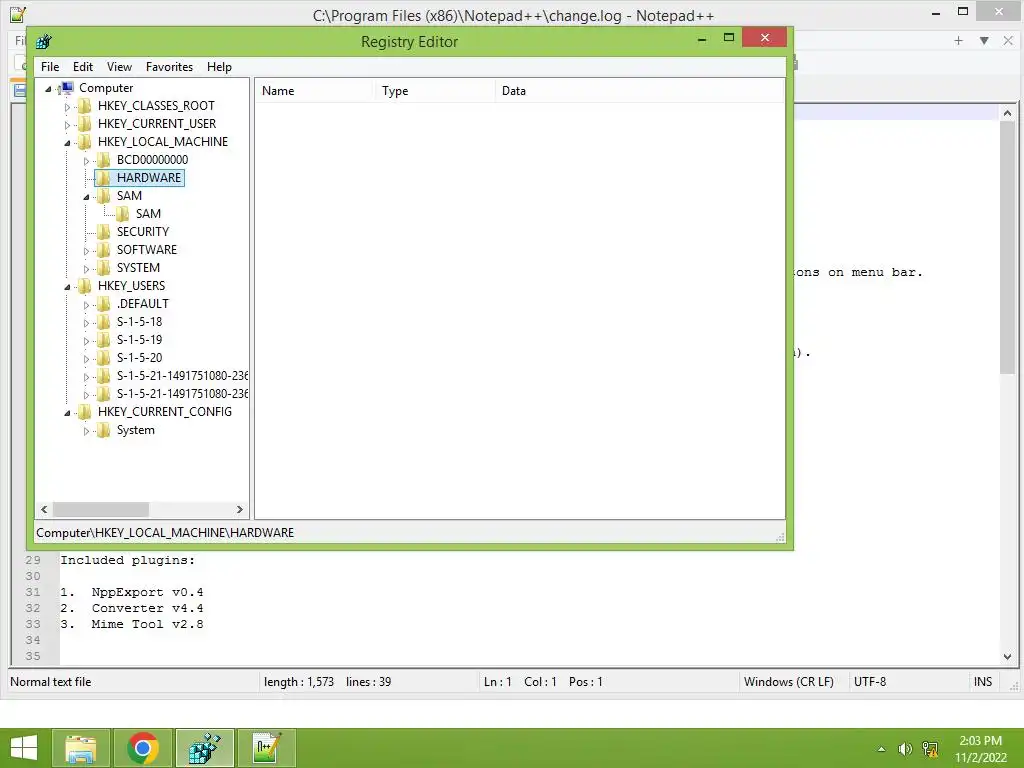Collapse the HKEY_LOCAL_MACHINE node

click(67, 142)
